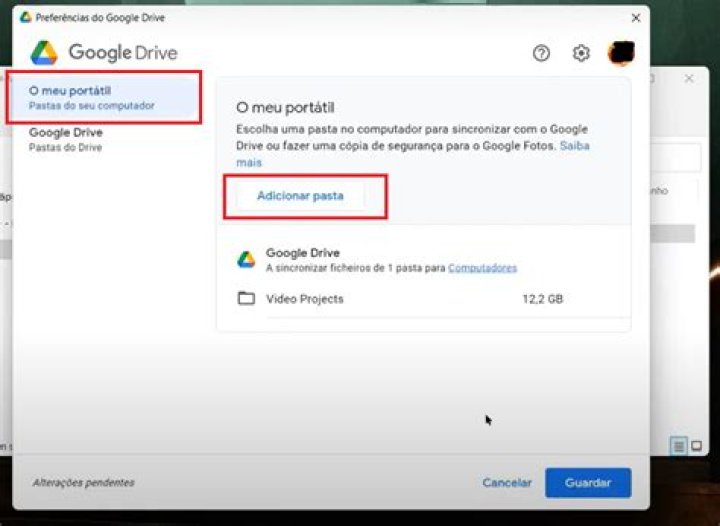
Task: Click the Drive icon beside sync status
Action: [x=246, y=259]
